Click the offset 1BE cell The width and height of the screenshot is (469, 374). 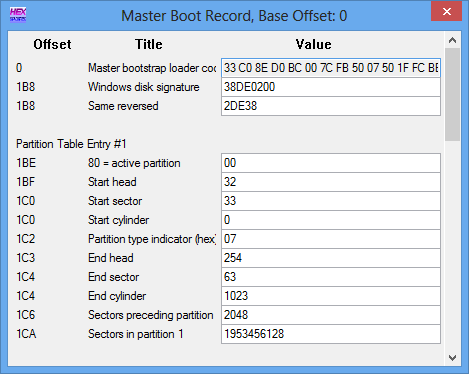tap(26, 163)
